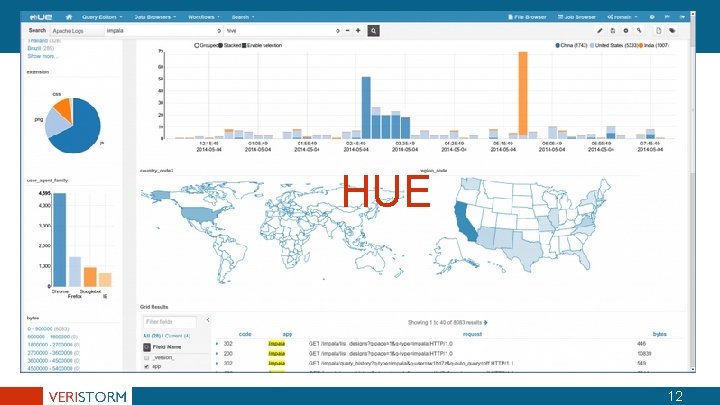Click the large blue js pie slice
Image resolution: width=720 pixels, height=405 pixels.
coord(82,131)
